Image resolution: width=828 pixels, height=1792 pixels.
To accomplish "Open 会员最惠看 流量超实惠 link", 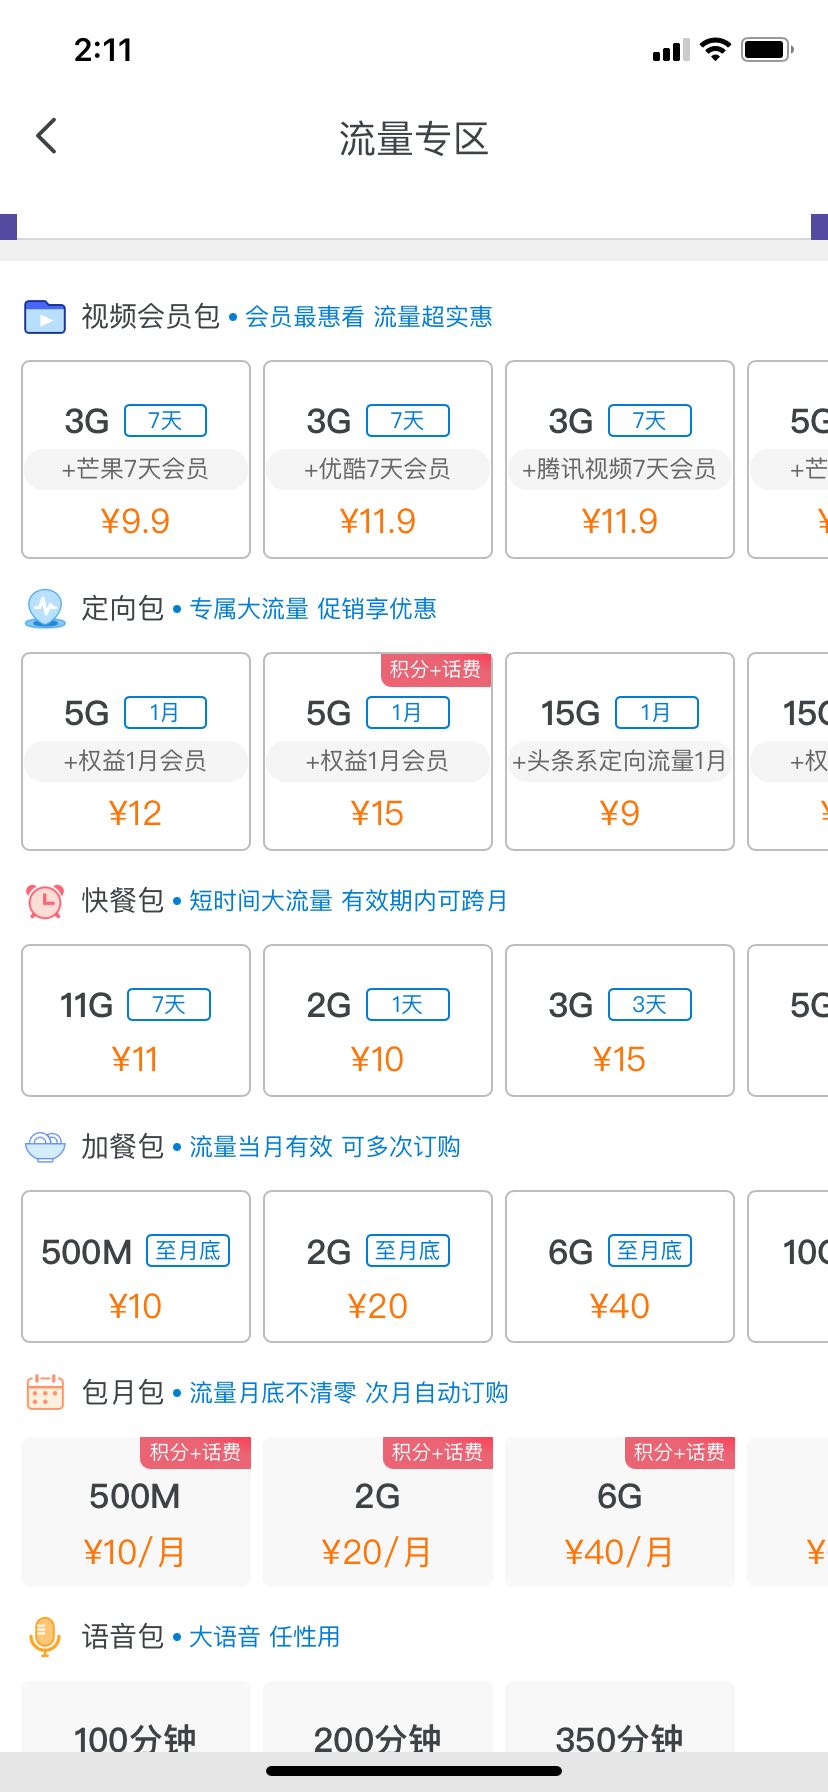I will tap(369, 317).
